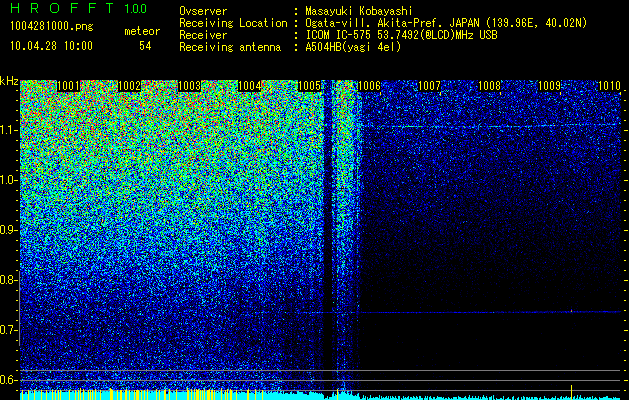The width and height of the screenshot is (629, 400).
Task: Click the 1.1 frequency axis label
Action: 8,131
